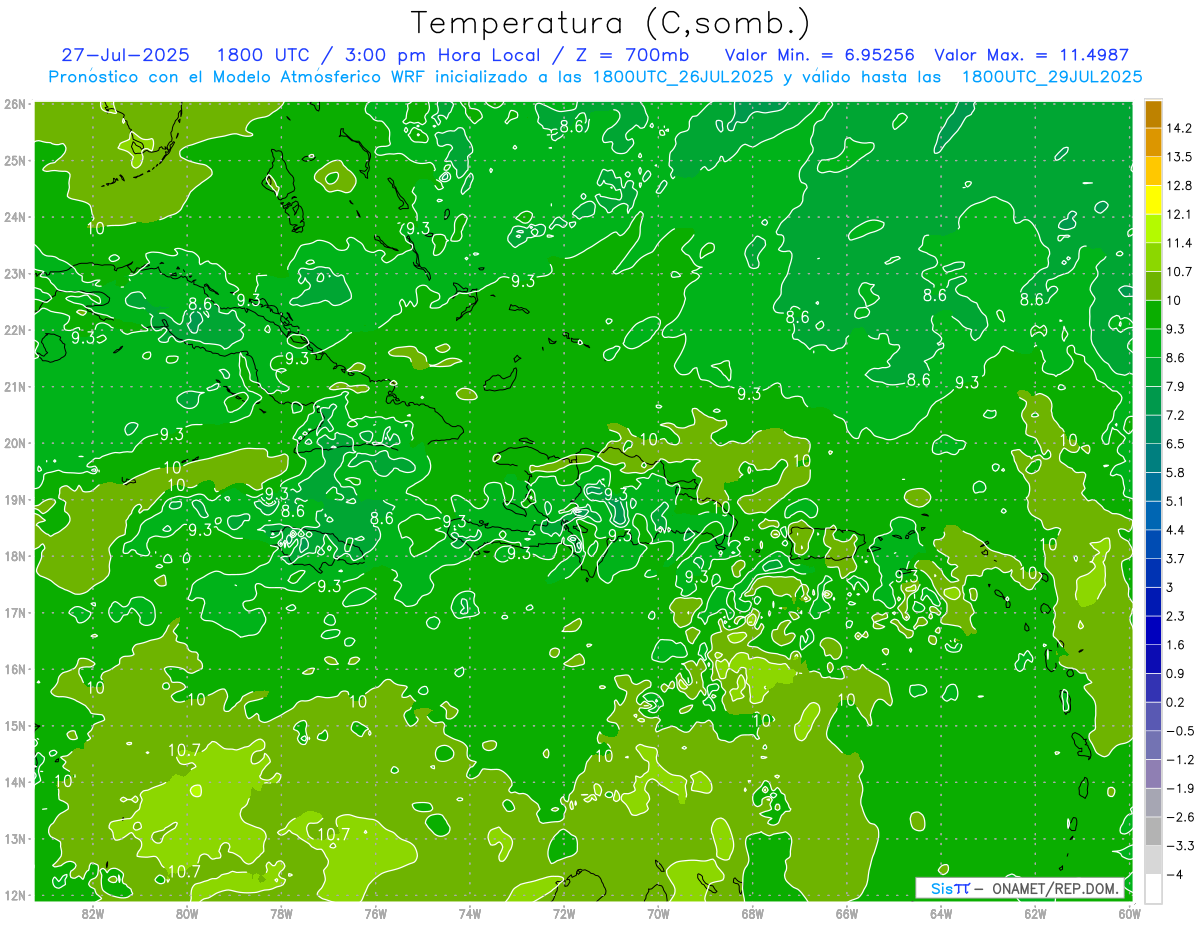Click the '4.4' colorbar label
This screenshot has width=1200, height=927.
click(1176, 529)
